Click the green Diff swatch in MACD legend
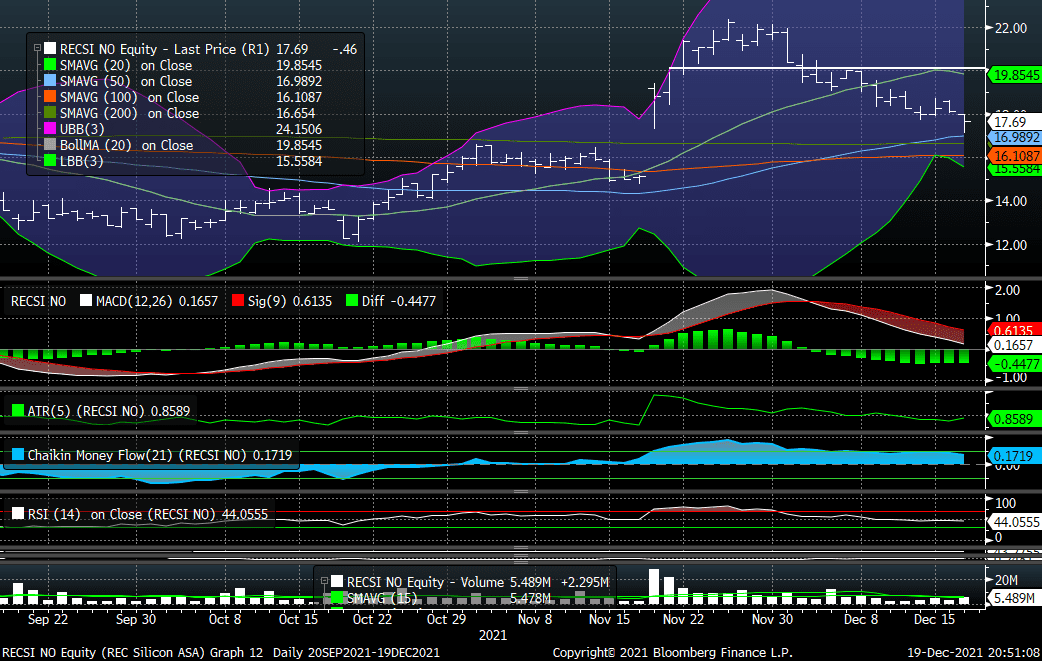 click(352, 300)
